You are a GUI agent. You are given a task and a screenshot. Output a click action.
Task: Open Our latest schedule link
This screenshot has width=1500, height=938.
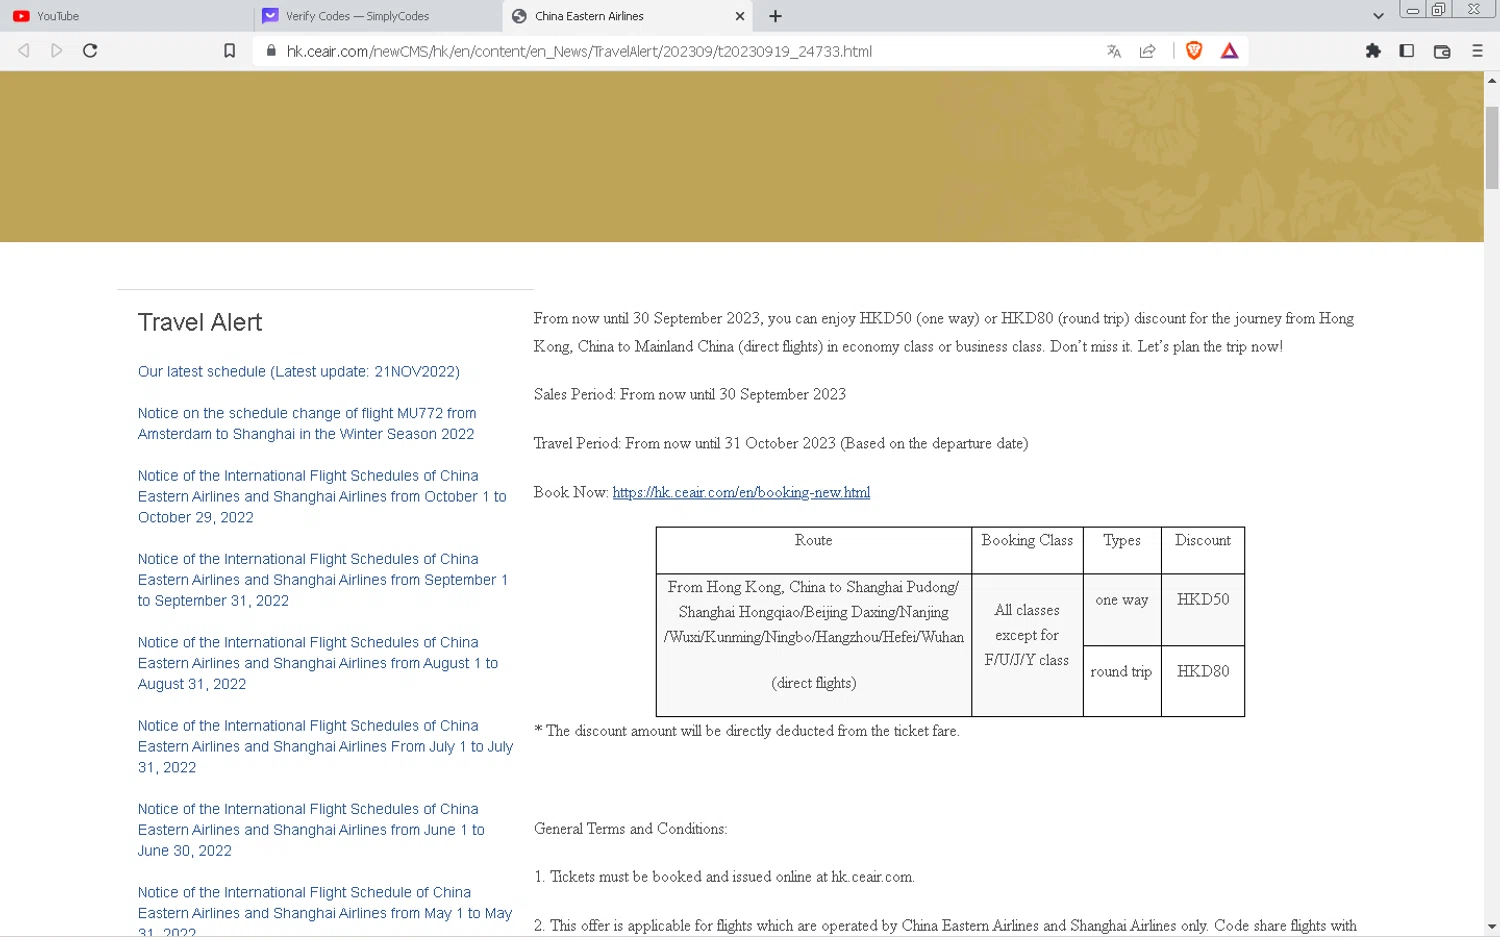299,371
